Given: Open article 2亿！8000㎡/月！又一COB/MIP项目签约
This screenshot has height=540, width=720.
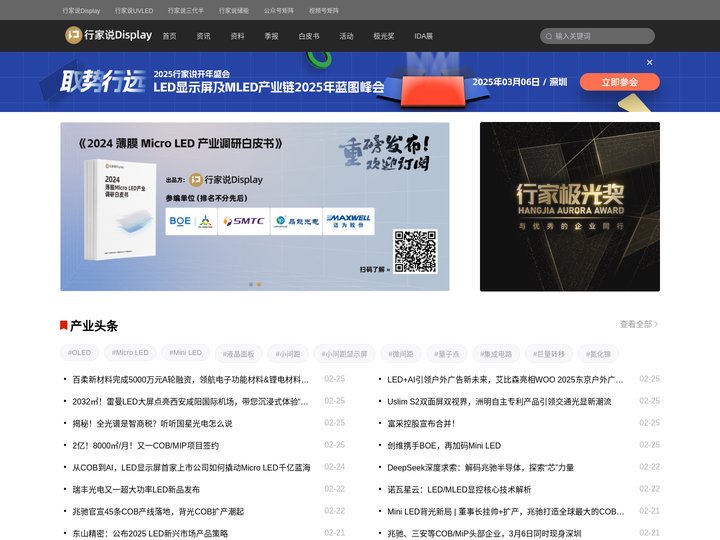Looking at the screenshot, I should [x=146, y=445].
